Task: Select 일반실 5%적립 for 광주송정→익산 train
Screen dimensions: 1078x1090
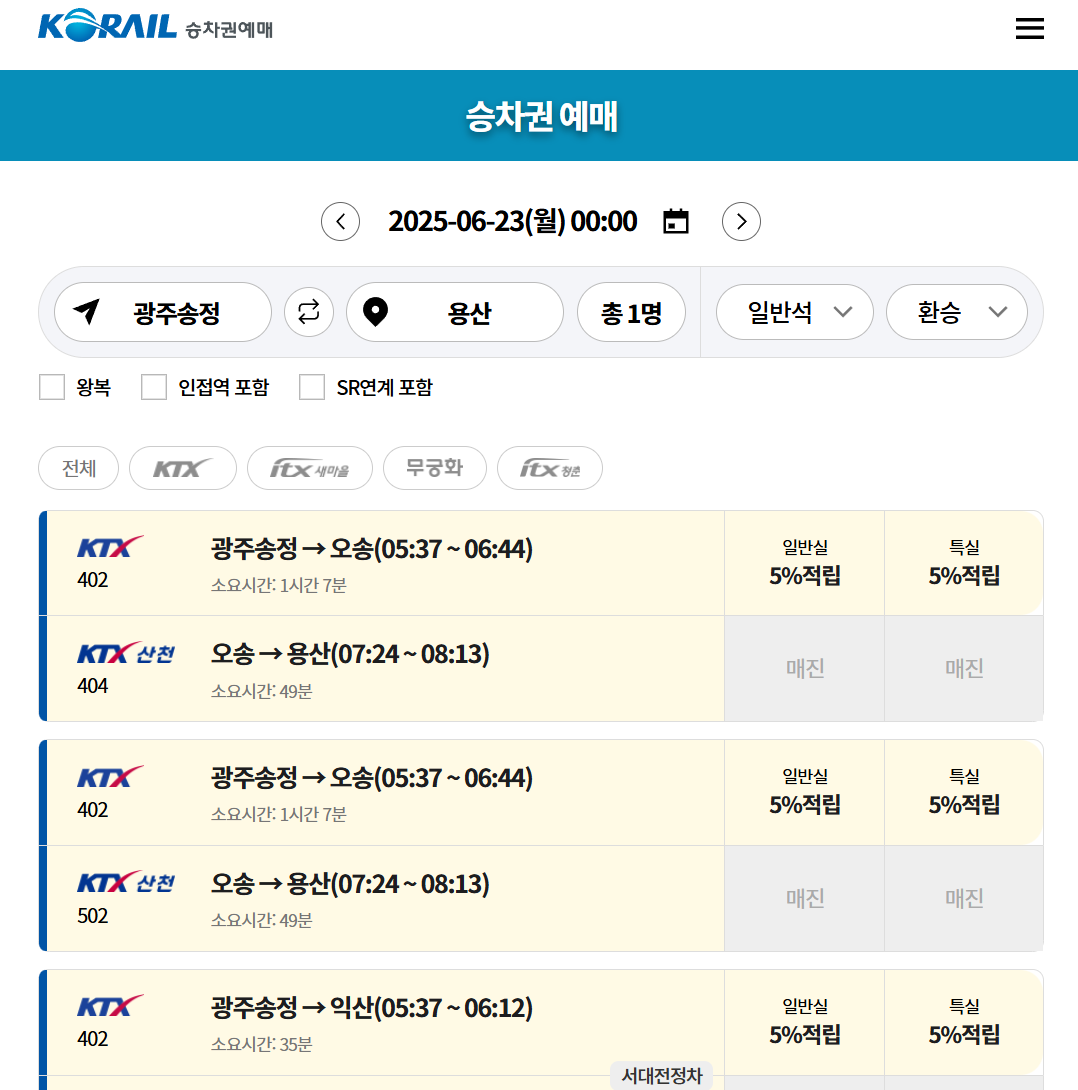Action: point(804,1022)
